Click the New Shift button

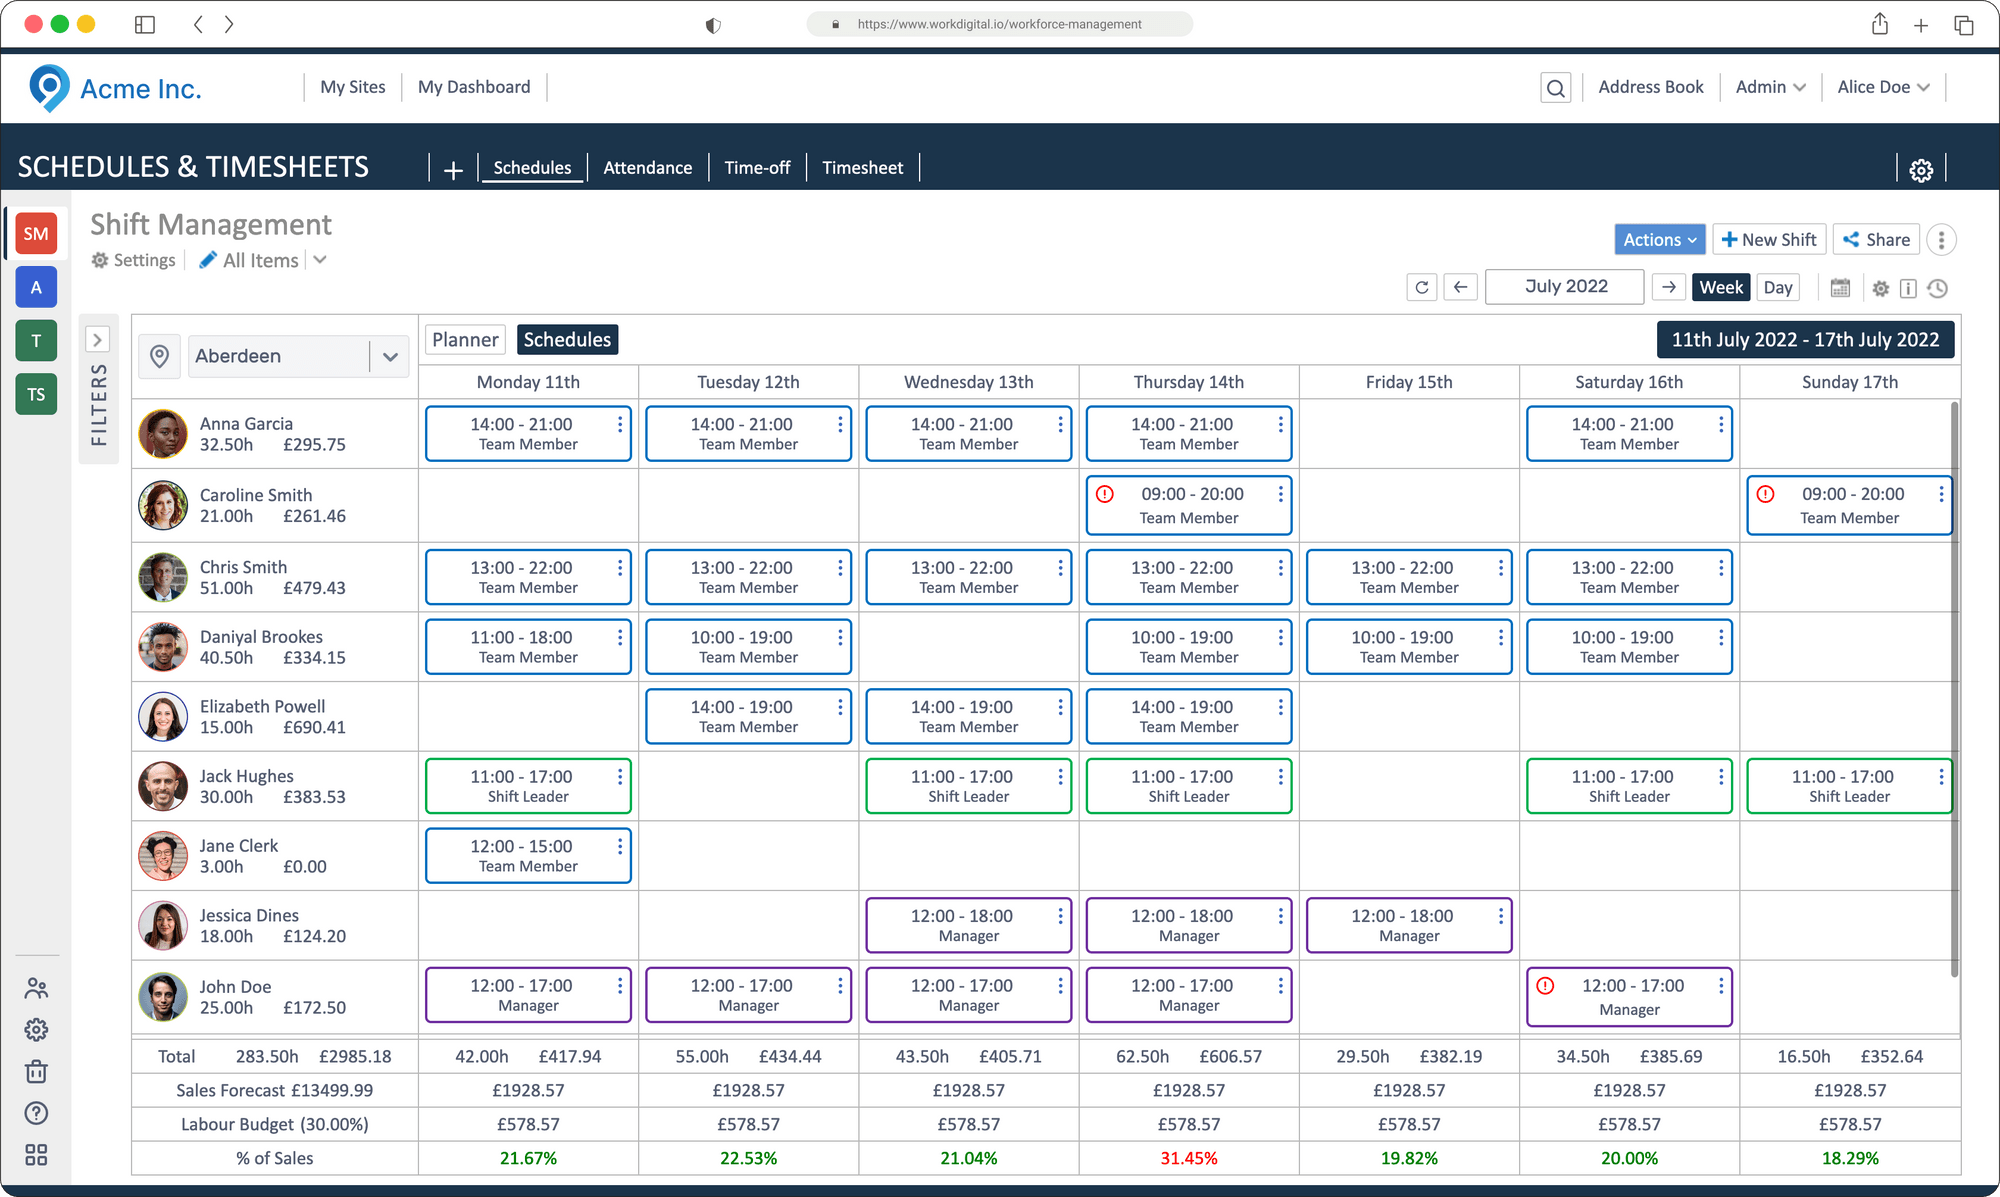point(1769,239)
